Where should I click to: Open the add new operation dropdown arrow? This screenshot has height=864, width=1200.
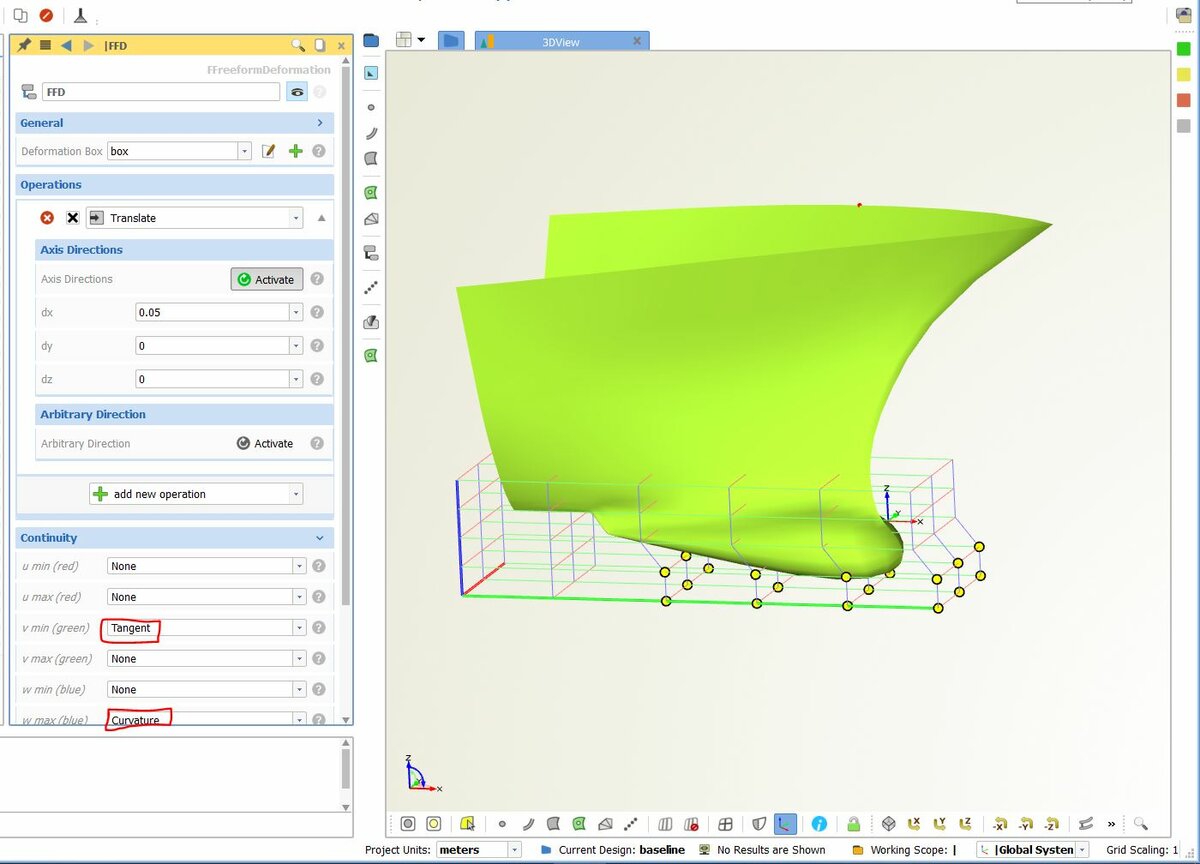pos(295,494)
